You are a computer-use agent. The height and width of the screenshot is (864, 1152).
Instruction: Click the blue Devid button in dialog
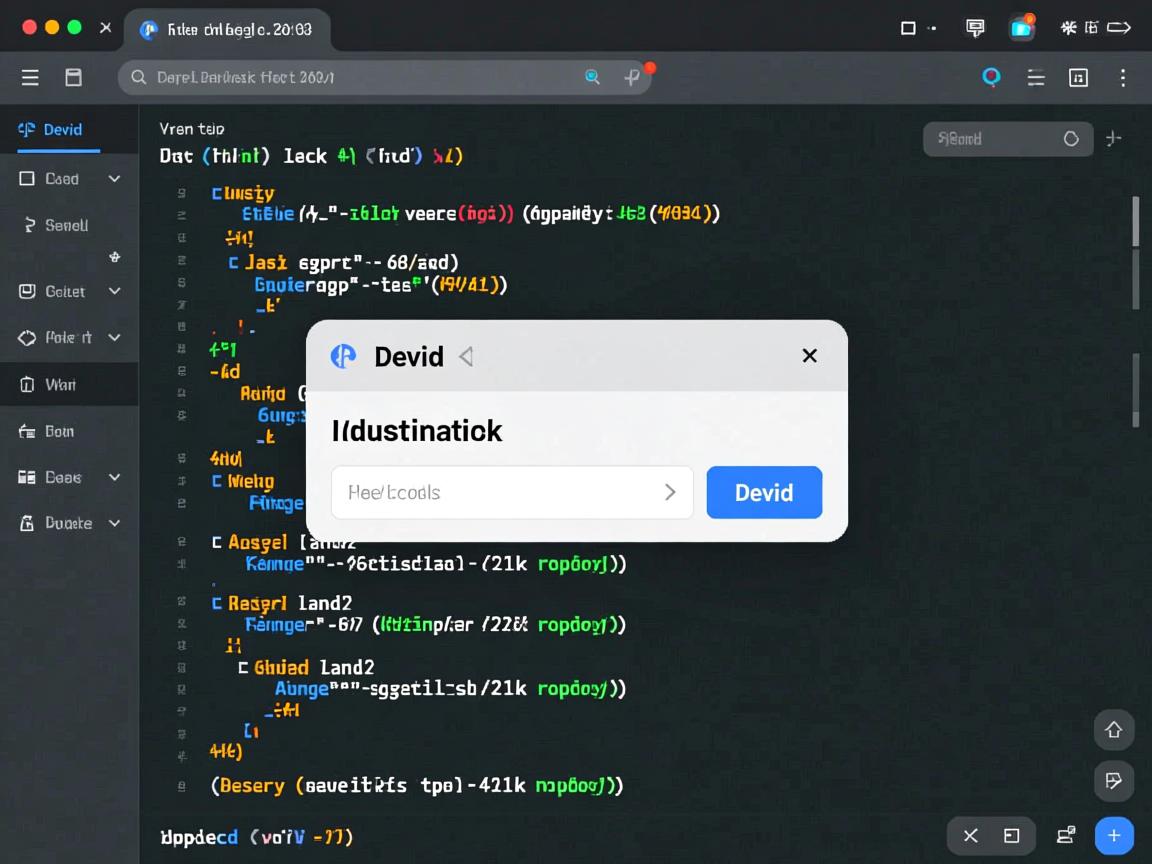coord(764,492)
